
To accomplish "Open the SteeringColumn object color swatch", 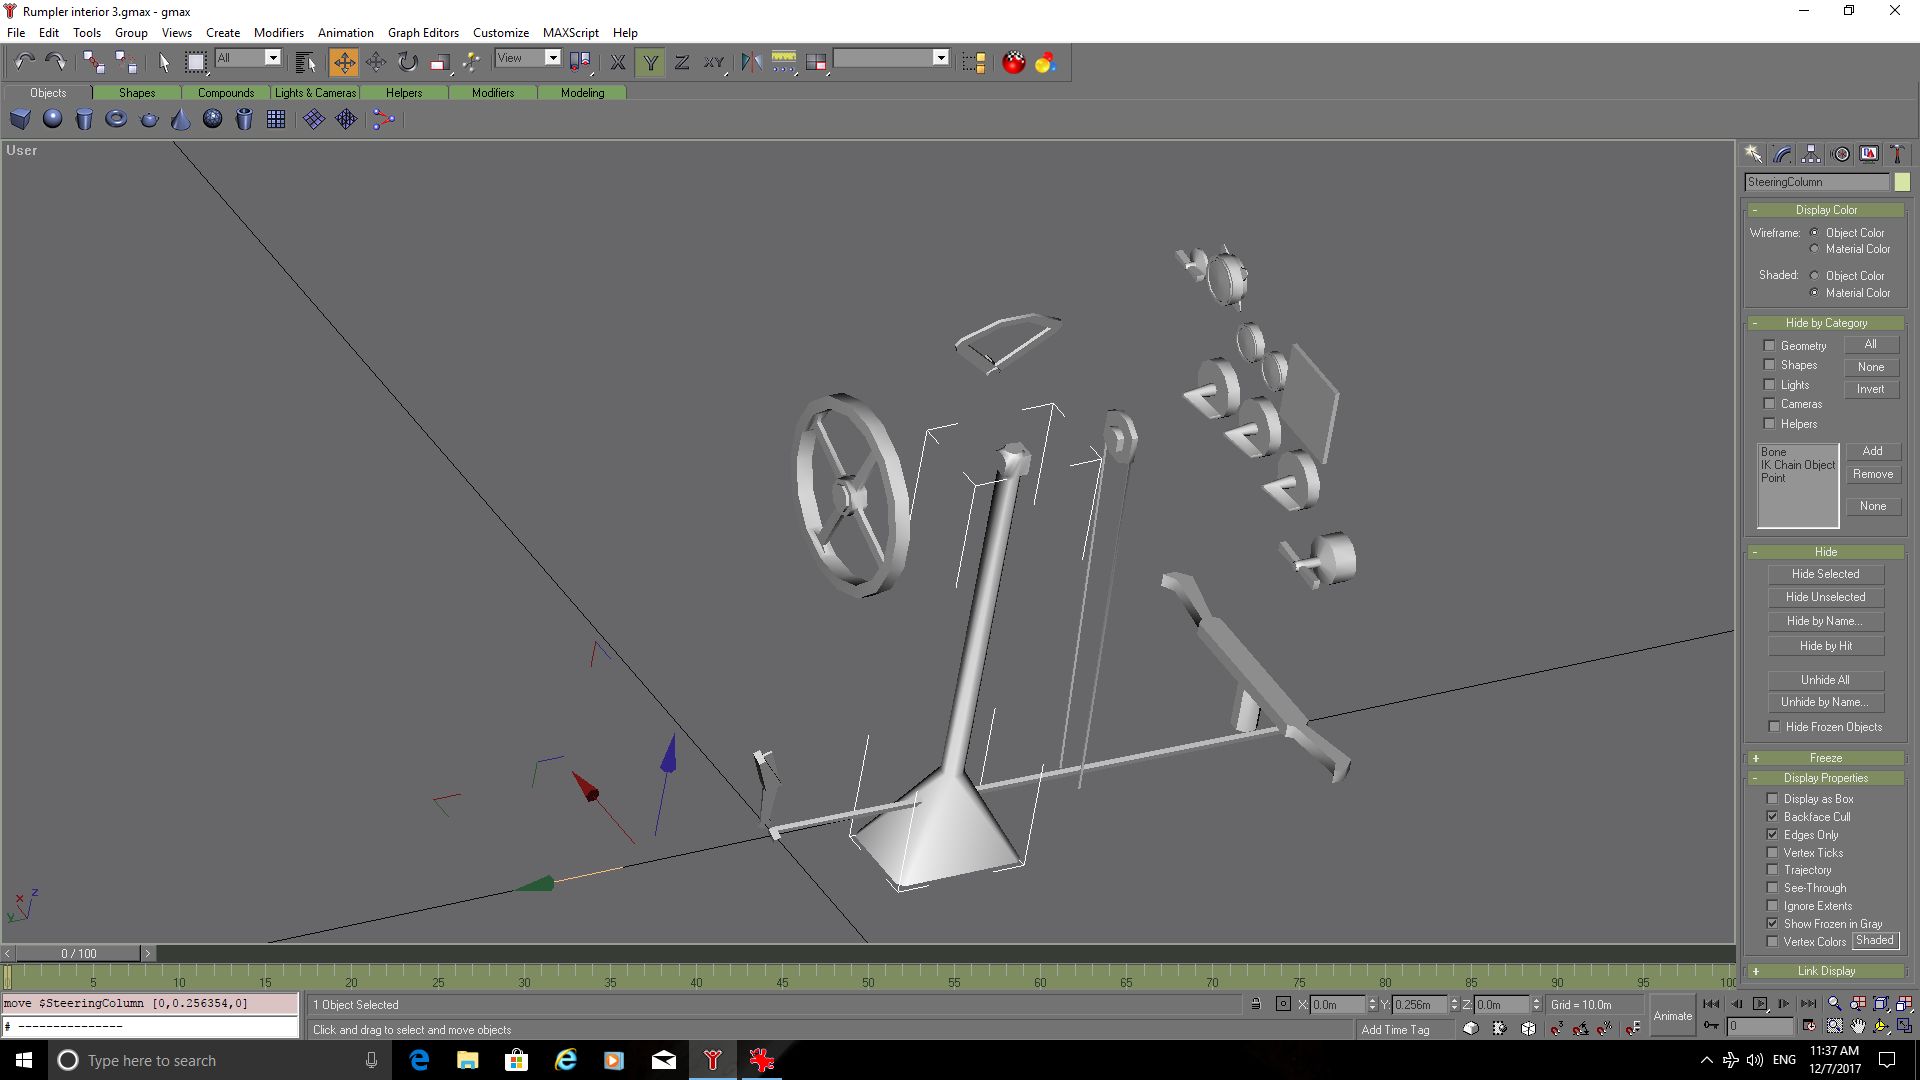I will click(1901, 182).
